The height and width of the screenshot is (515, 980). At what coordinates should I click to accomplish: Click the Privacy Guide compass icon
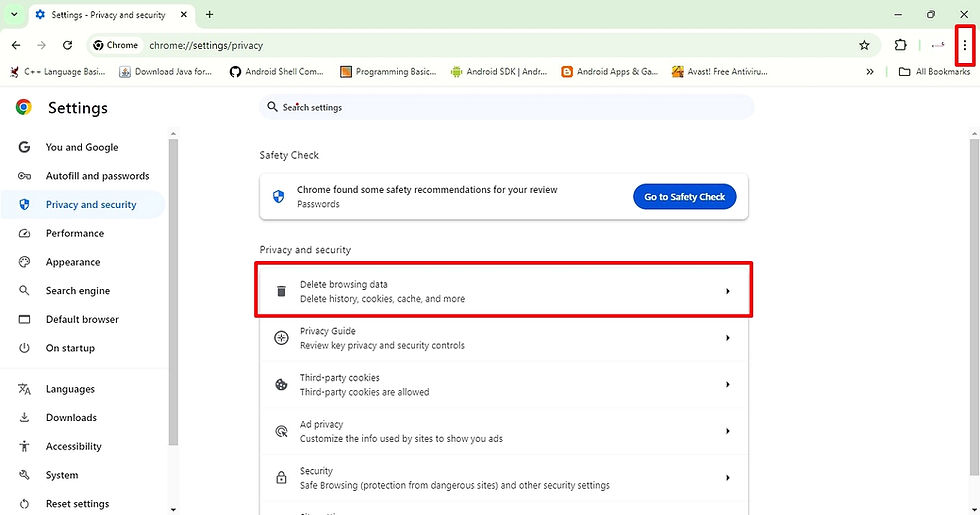click(x=281, y=338)
